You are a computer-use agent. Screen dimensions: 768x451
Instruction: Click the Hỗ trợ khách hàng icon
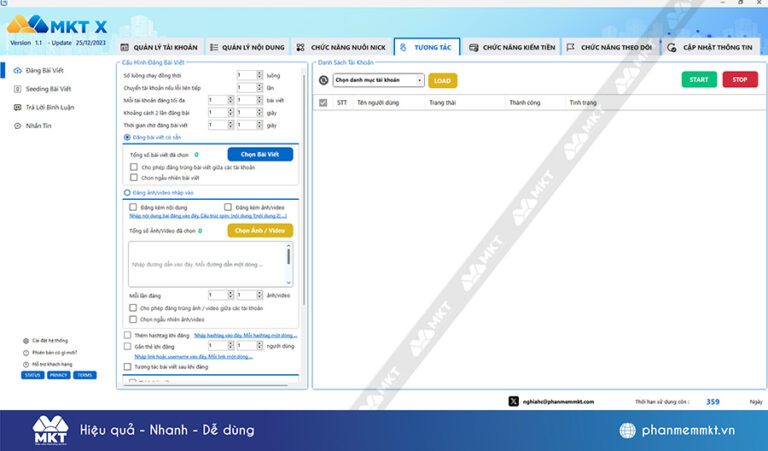point(26,364)
